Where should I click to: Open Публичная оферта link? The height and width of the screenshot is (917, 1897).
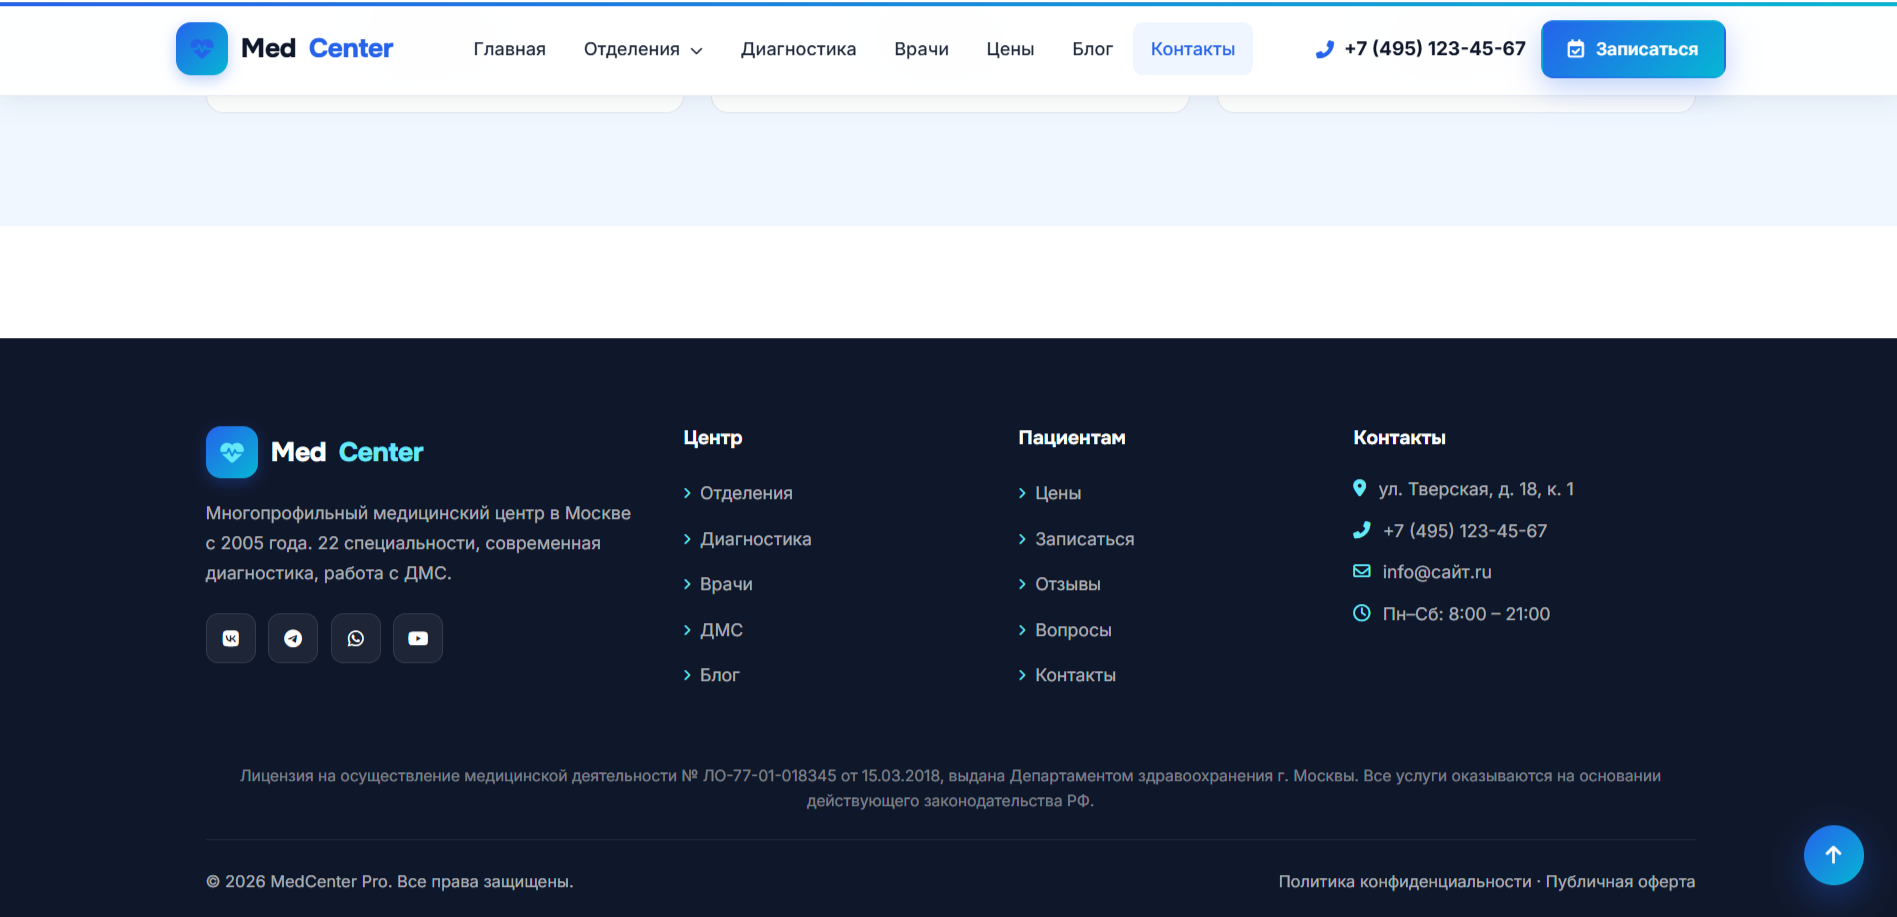pos(1620,881)
